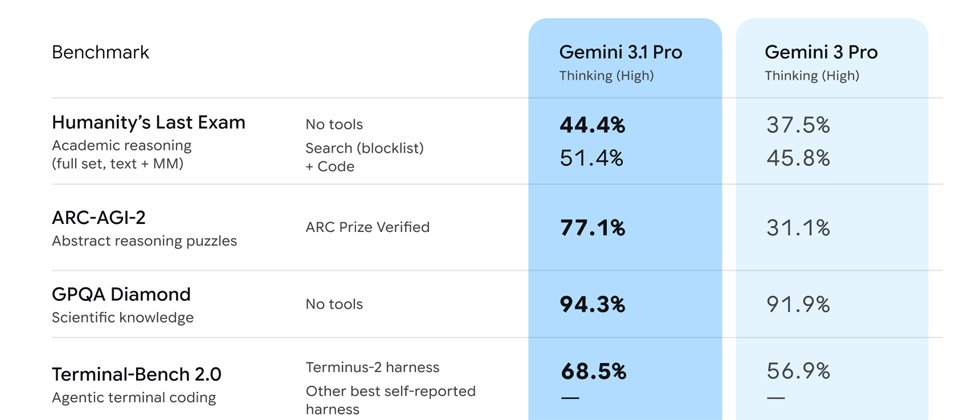Viewport: 960px width, 420px height.
Task: Click the Other best self-reported harness label
Action: click(x=390, y=399)
